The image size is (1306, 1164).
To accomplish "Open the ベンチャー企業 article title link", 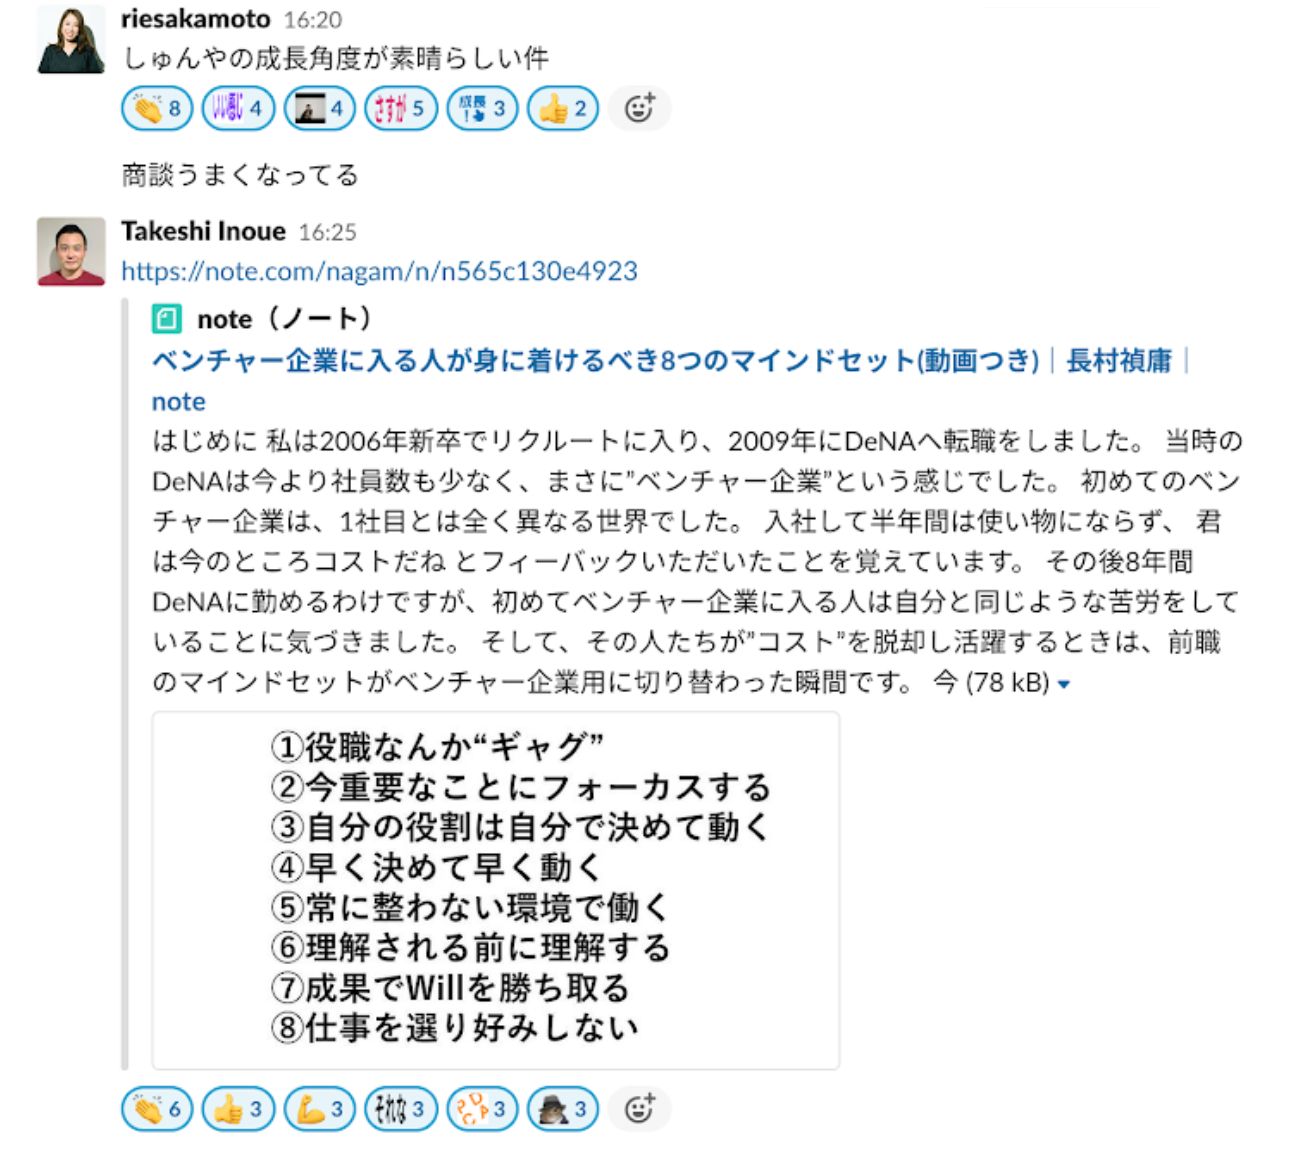I will click(596, 360).
